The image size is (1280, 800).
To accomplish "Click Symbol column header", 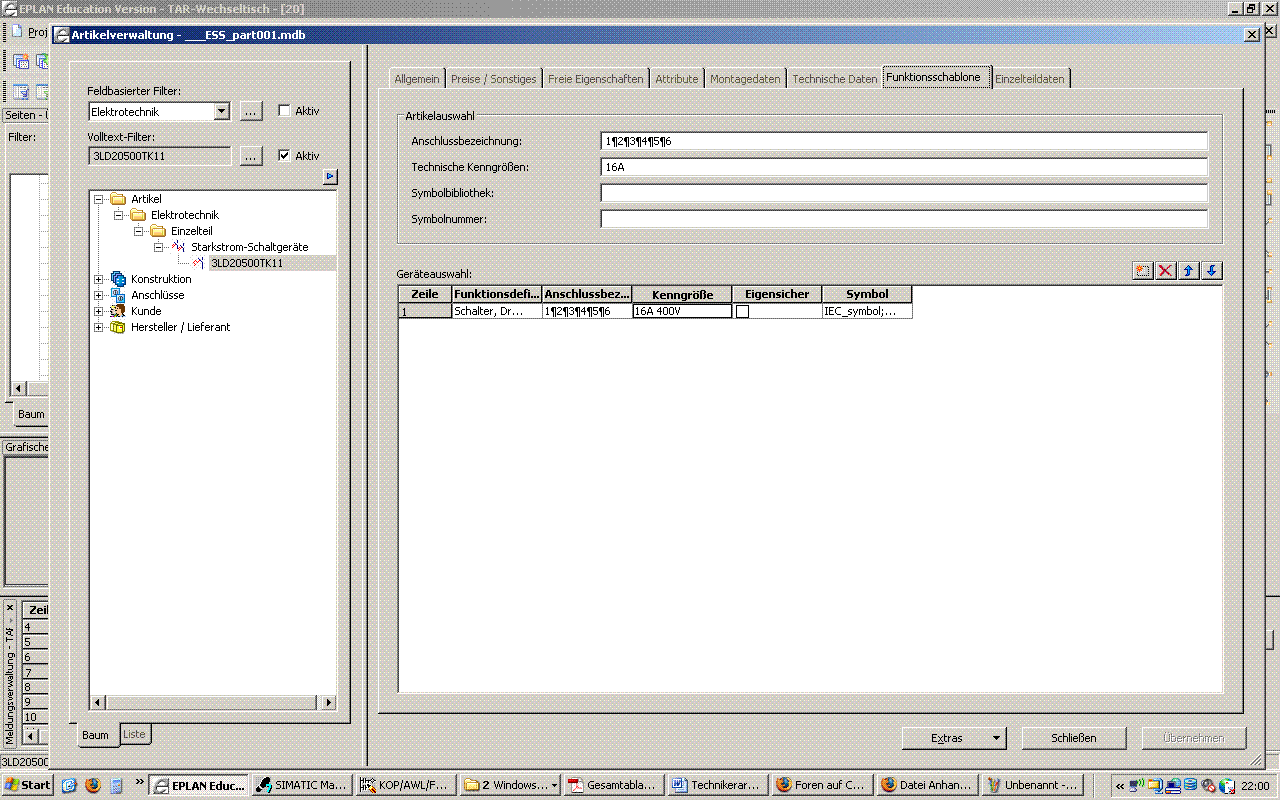I will pyautogui.click(x=867, y=295).
